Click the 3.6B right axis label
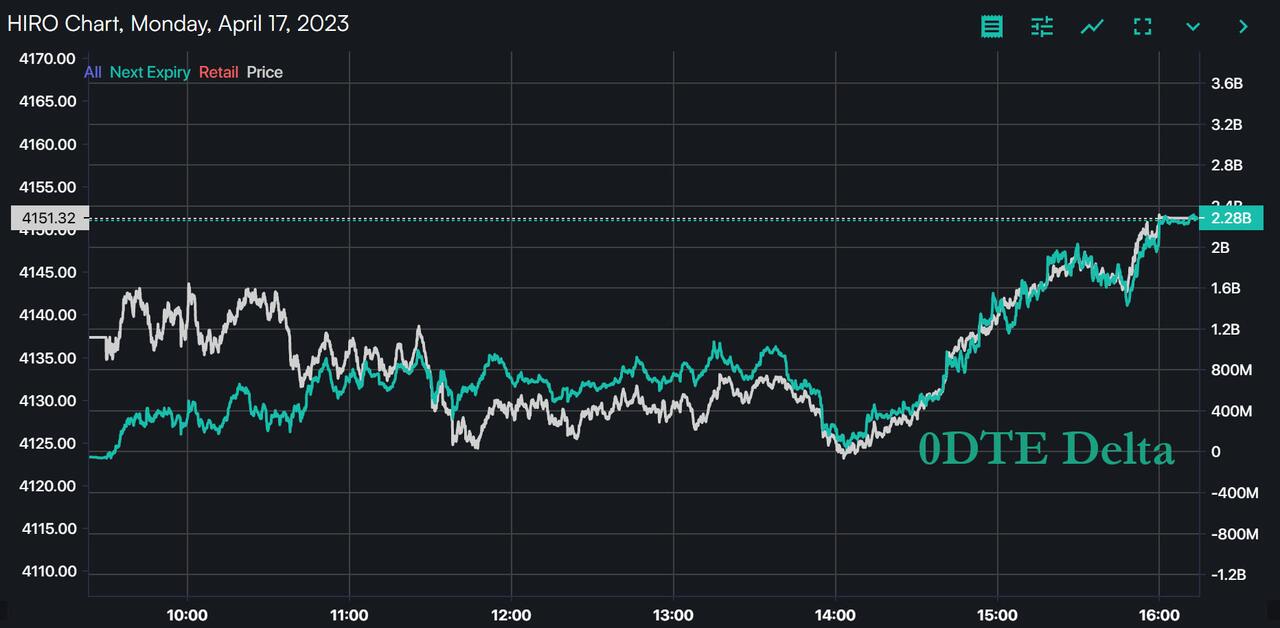Image resolution: width=1280 pixels, height=628 pixels. [1227, 83]
